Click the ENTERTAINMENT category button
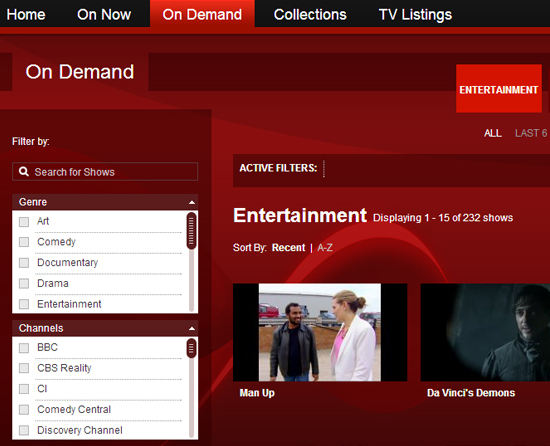550x446 pixels. click(x=499, y=89)
